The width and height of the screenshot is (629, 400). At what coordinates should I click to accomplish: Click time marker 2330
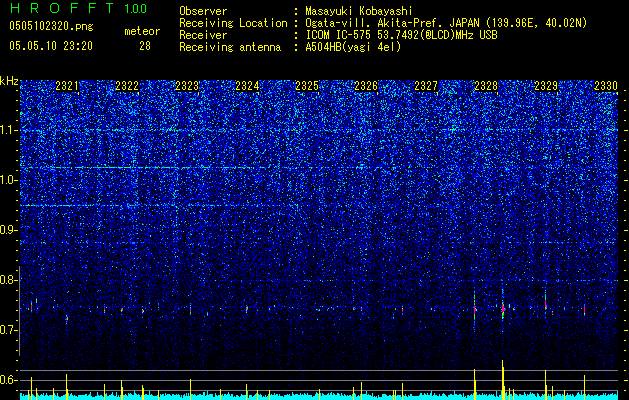(x=606, y=86)
